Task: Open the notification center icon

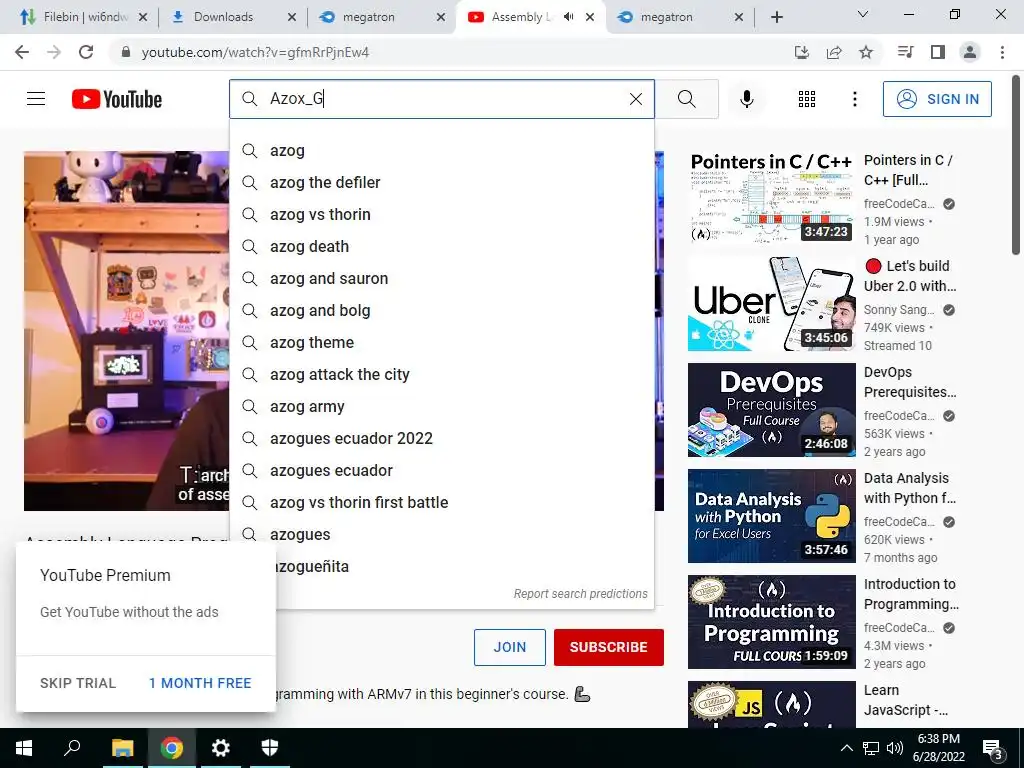Action: point(993,750)
